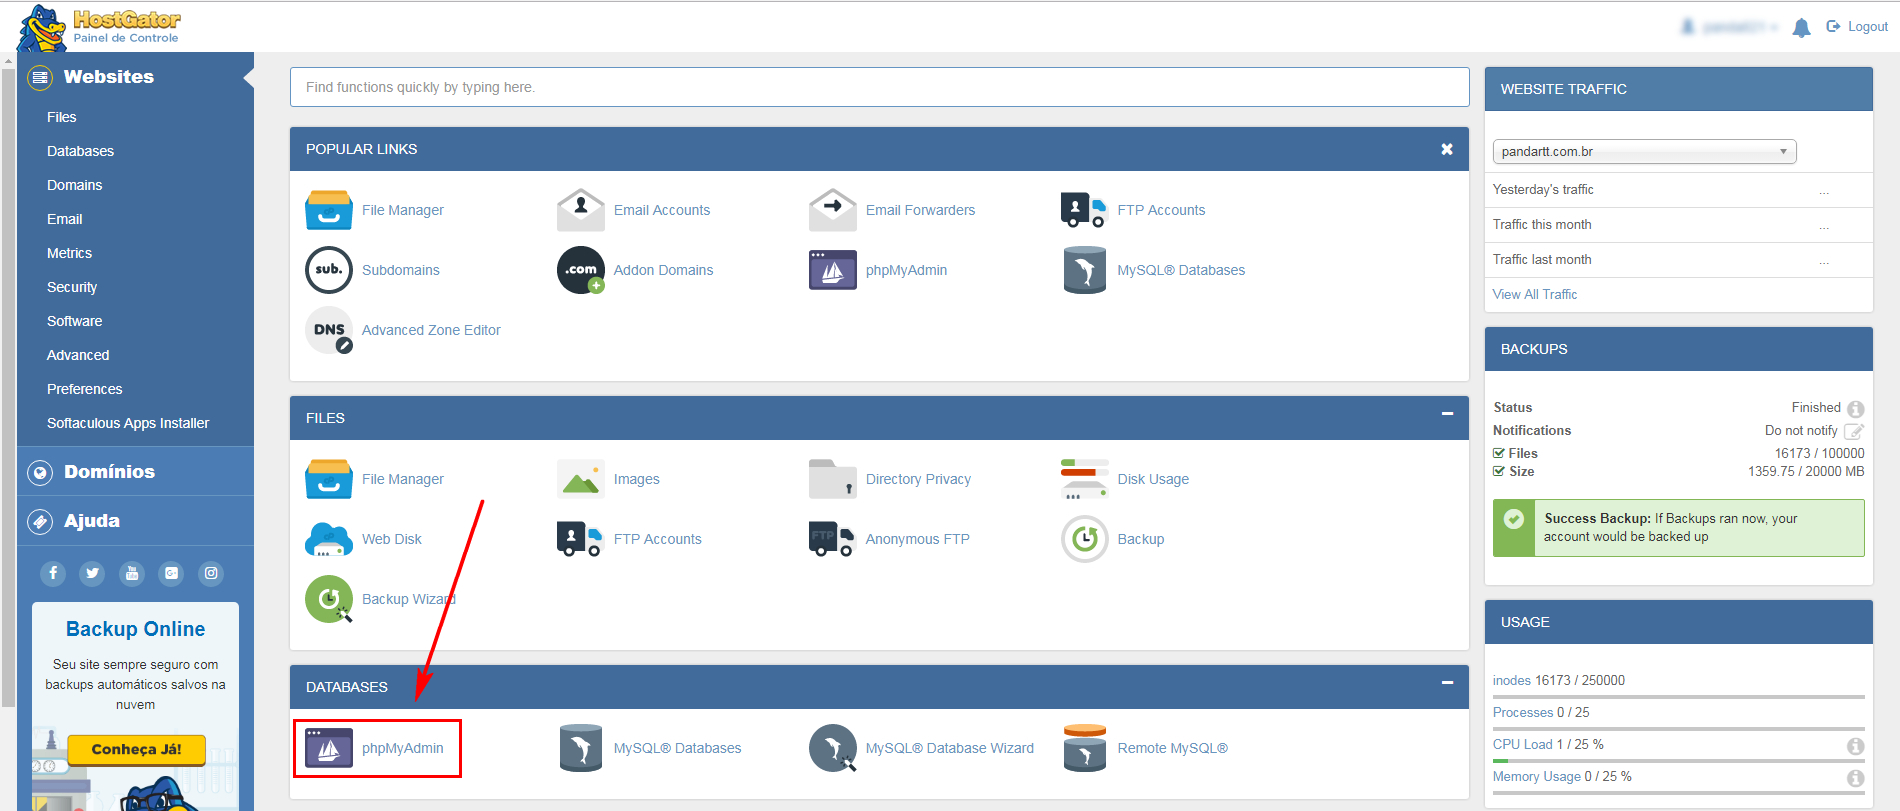Focus the find functions search field

879,87
